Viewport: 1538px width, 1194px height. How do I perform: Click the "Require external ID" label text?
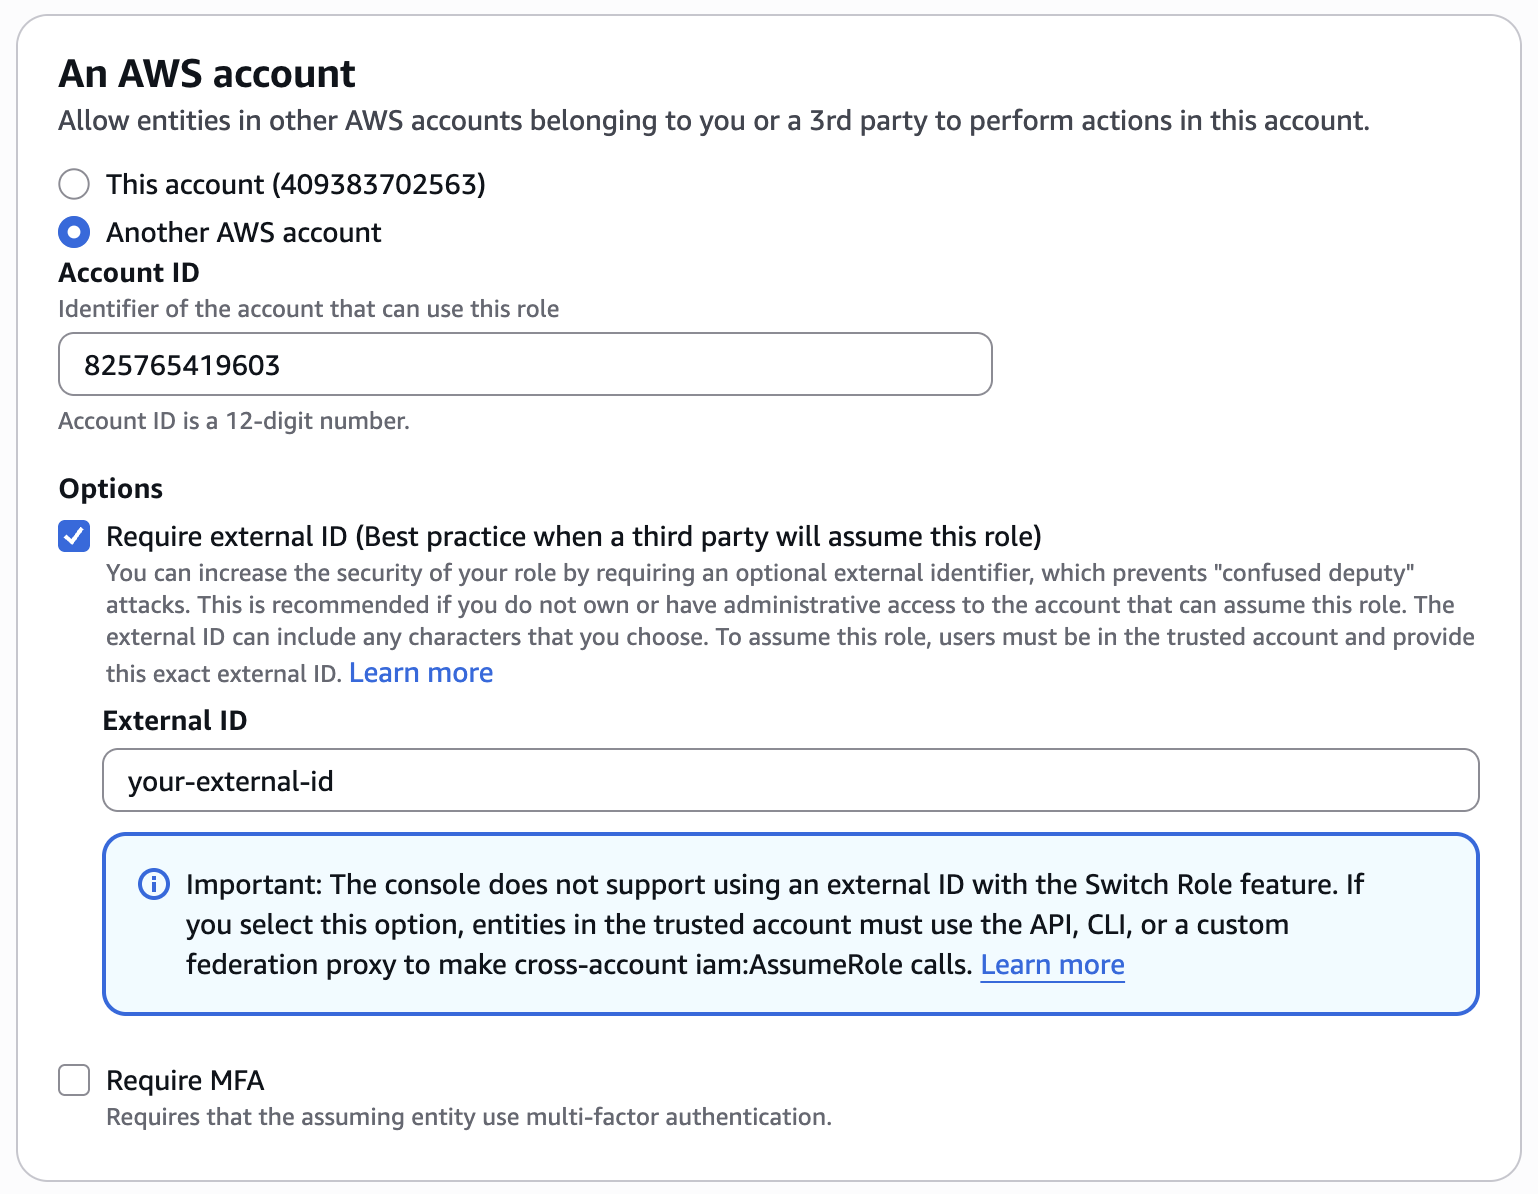coord(573,536)
